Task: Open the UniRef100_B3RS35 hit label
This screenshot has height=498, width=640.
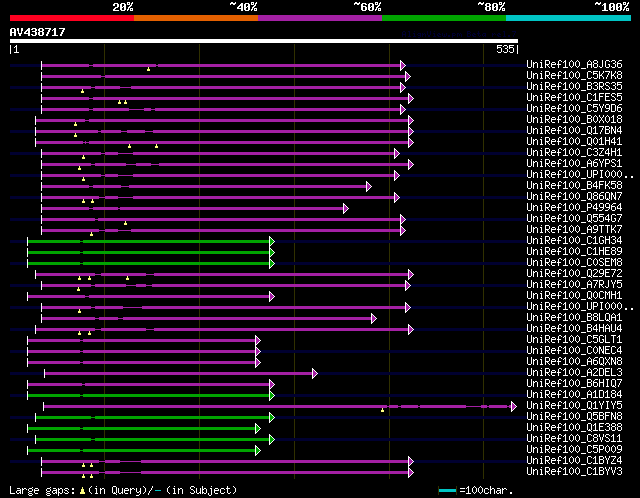Action: point(574,87)
